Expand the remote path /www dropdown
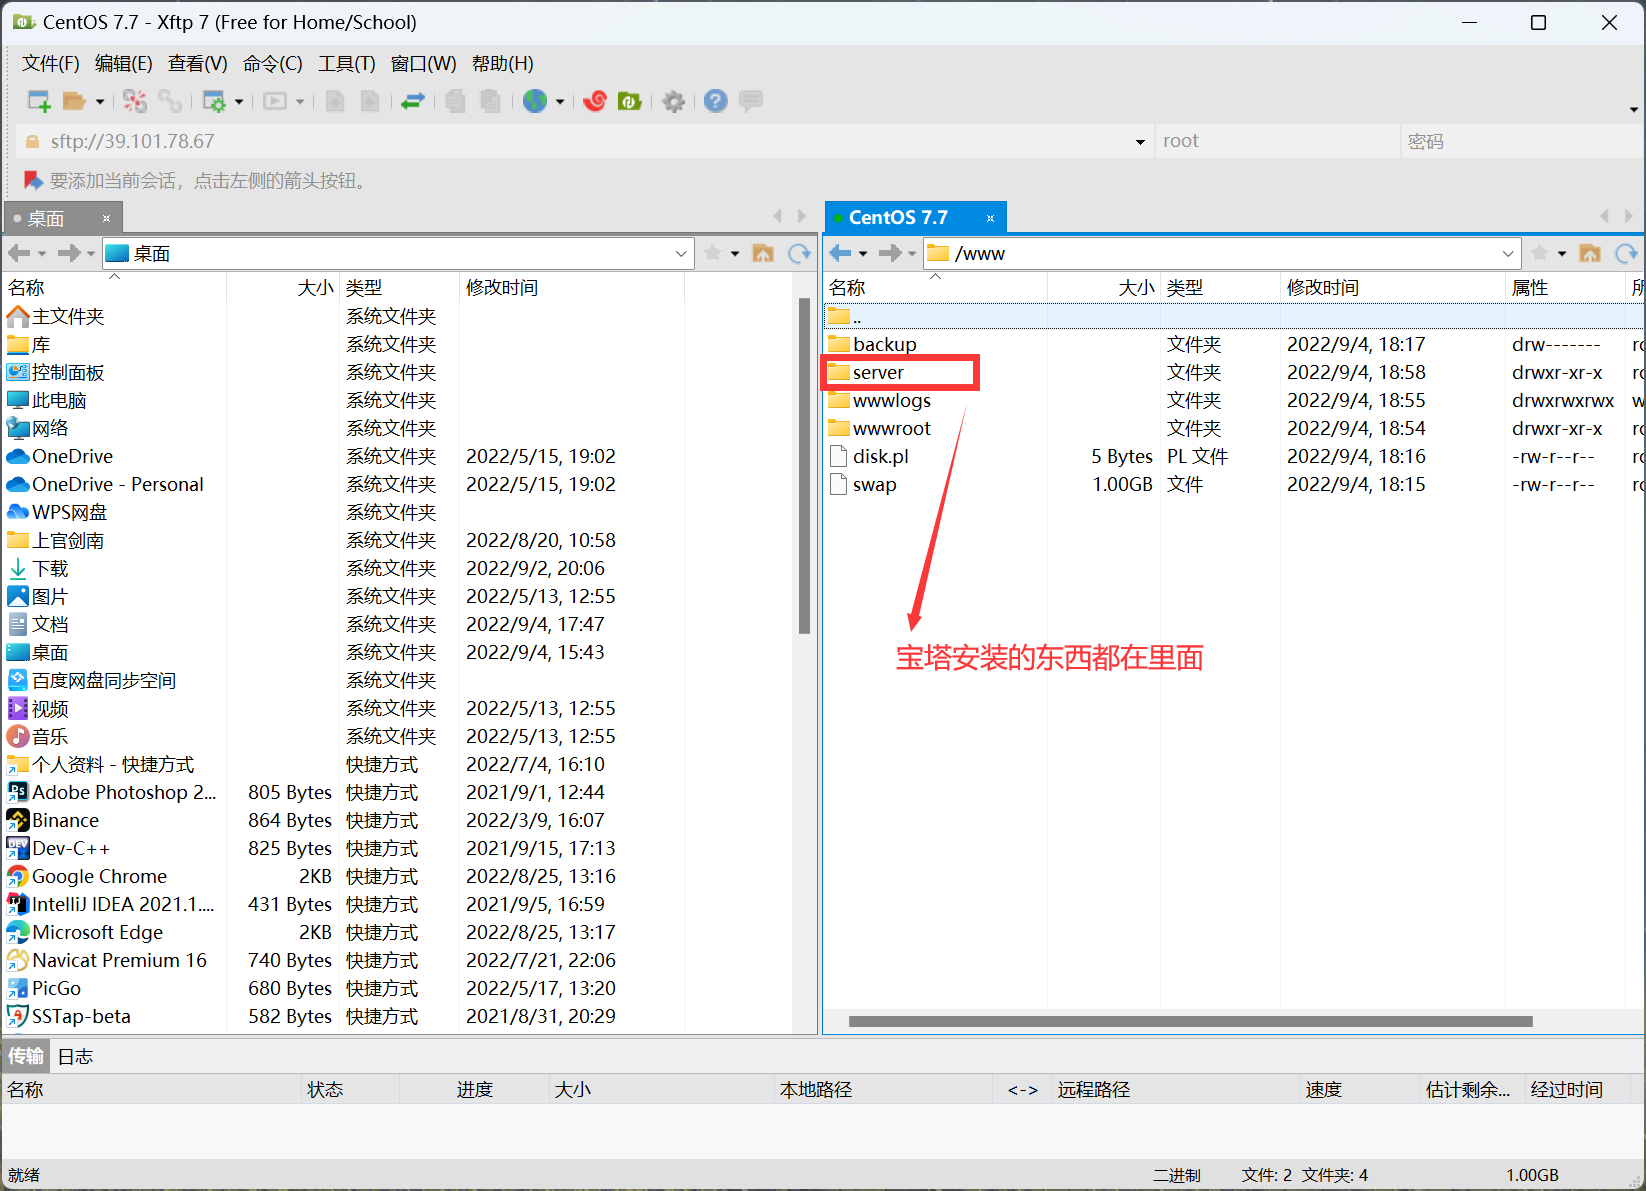 click(1508, 254)
